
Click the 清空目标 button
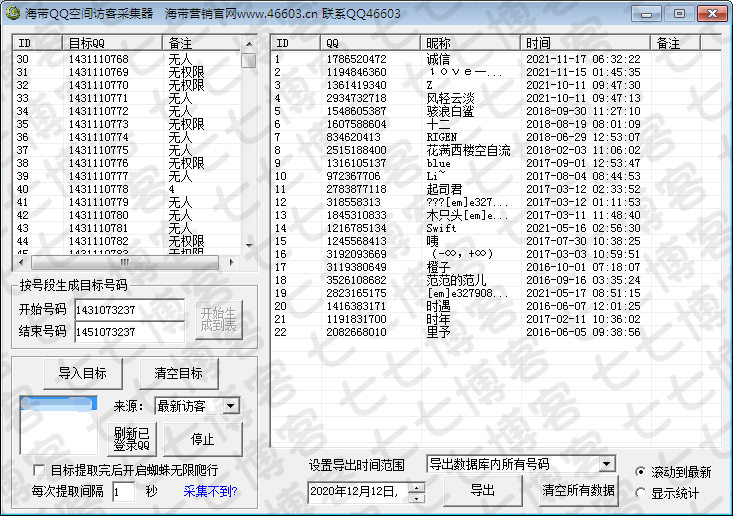point(179,373)
